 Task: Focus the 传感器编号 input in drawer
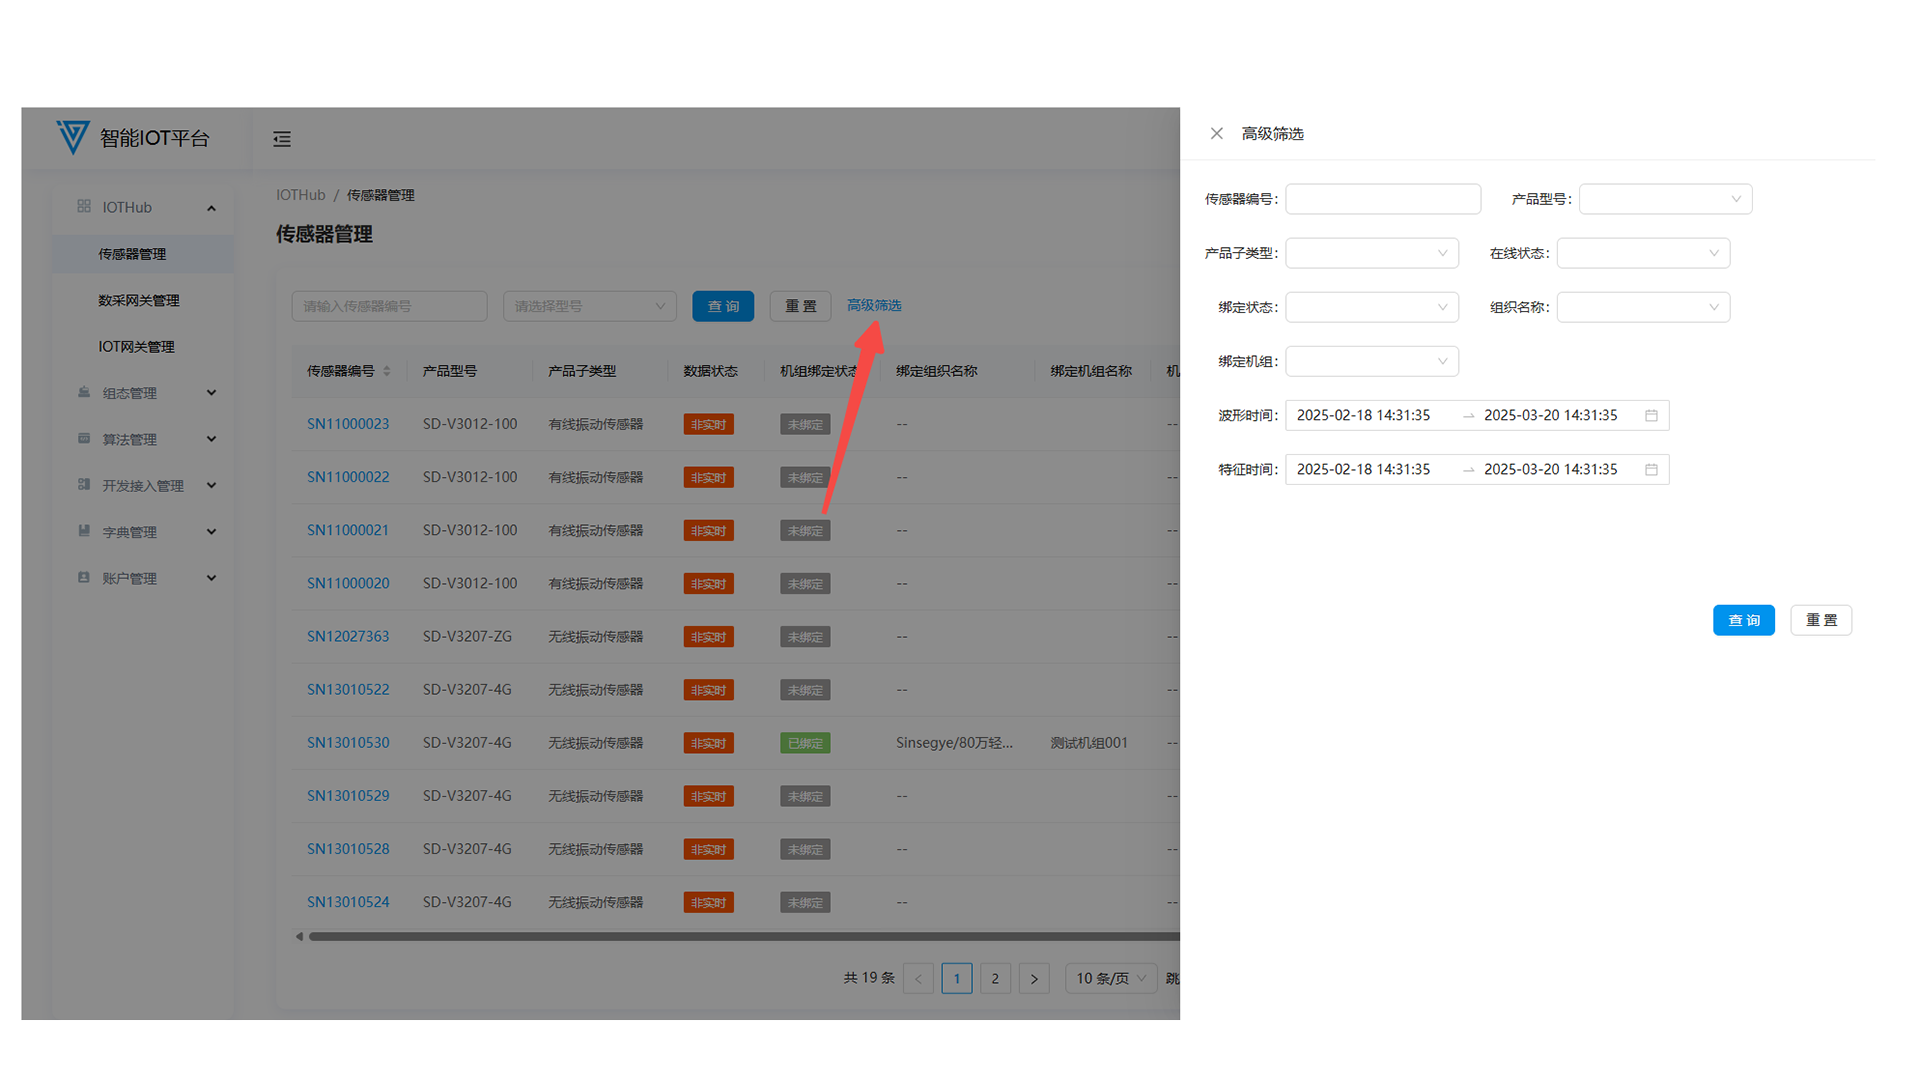(1383, 199)
